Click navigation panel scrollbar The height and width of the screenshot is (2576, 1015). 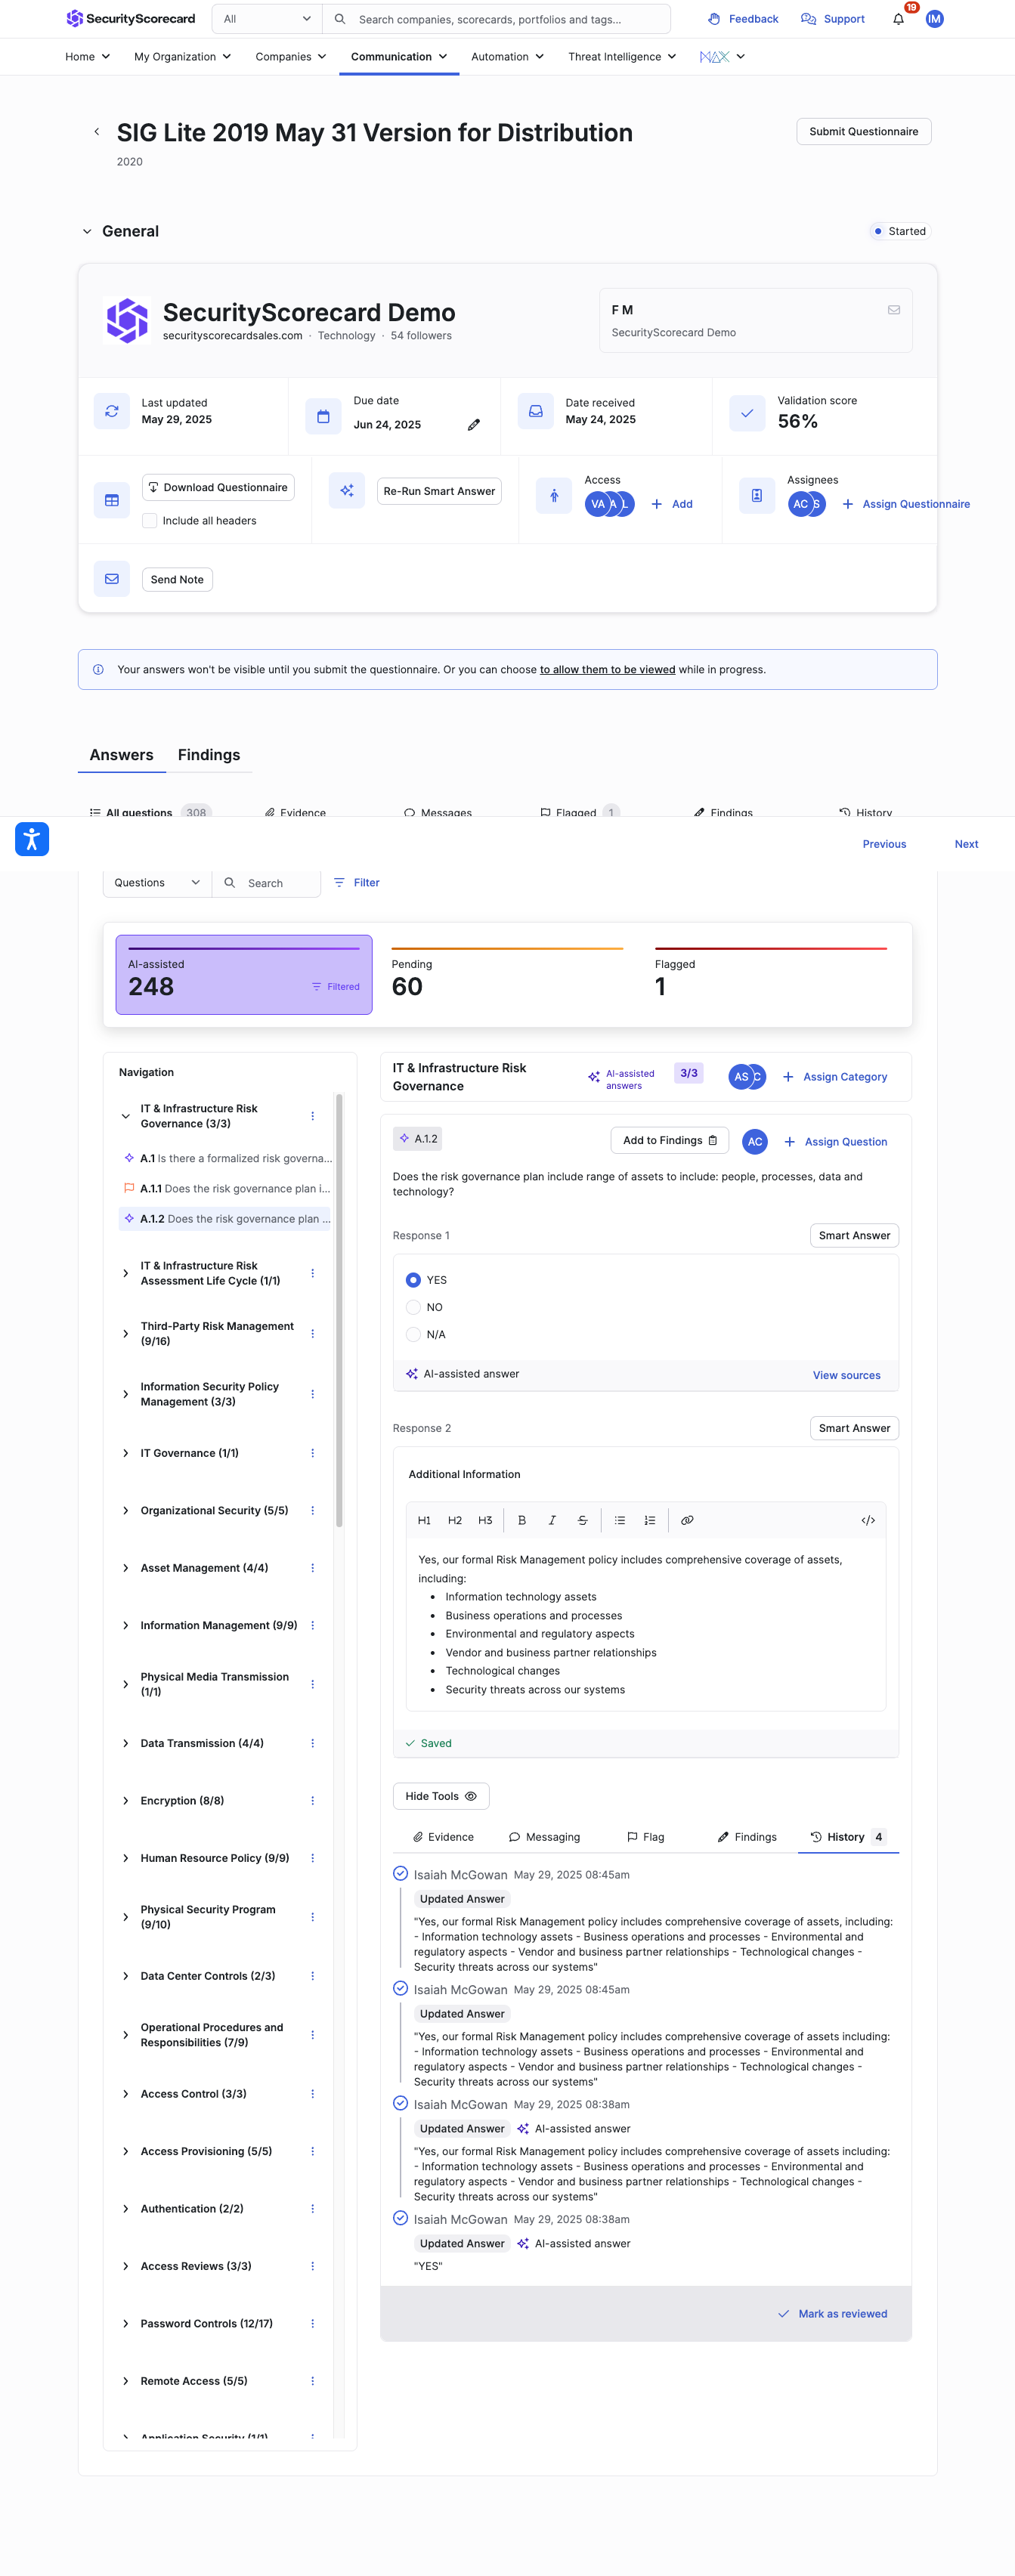click(339, 1311)
